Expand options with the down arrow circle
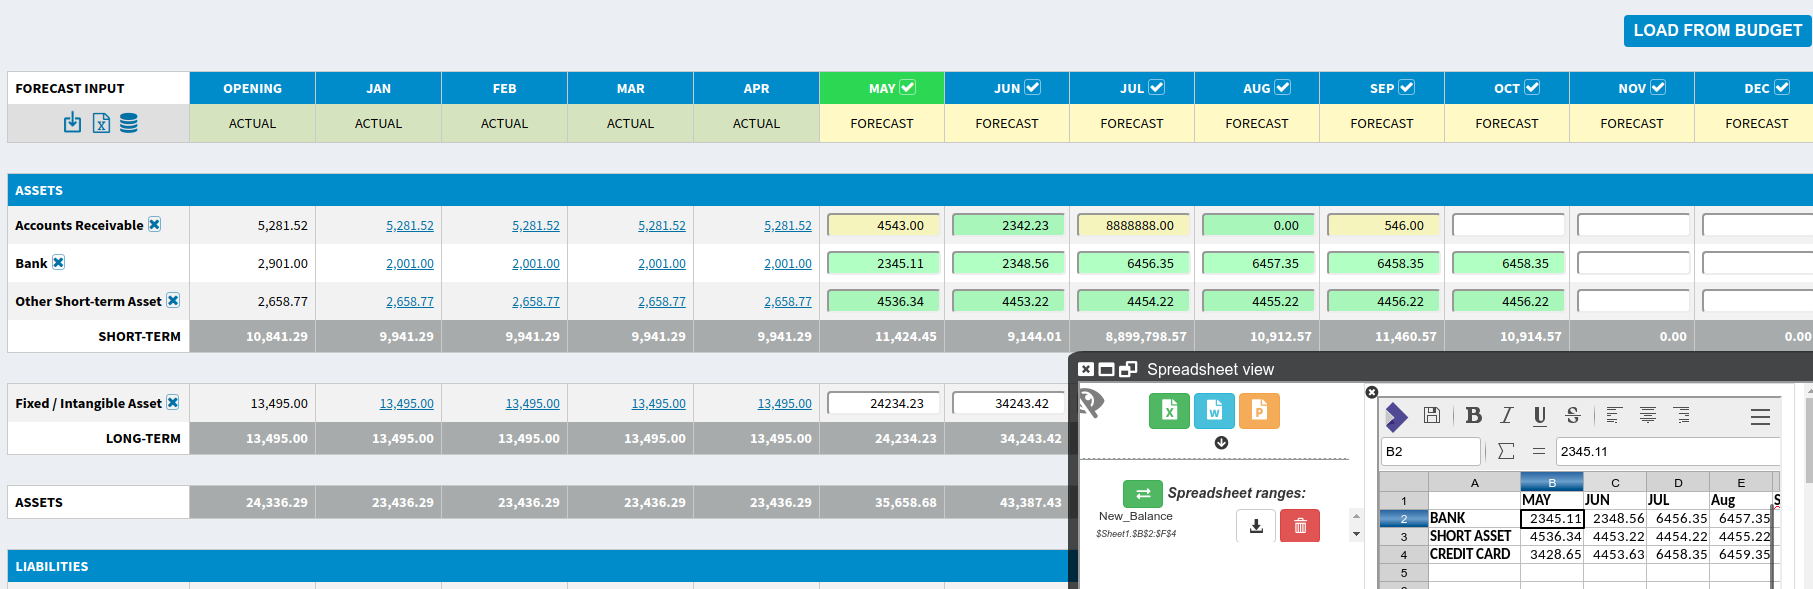Image resolution: width=1813 pixels, height=589 pixels. (1221, 443)
